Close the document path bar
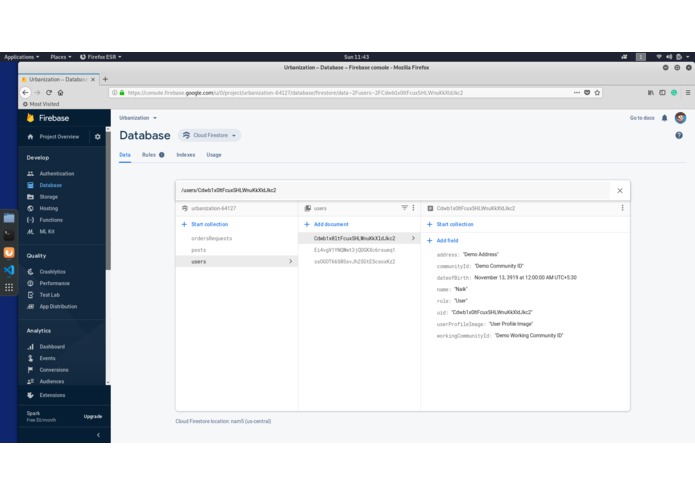Screen dimensions: 695x494 (x=620, y=191)
